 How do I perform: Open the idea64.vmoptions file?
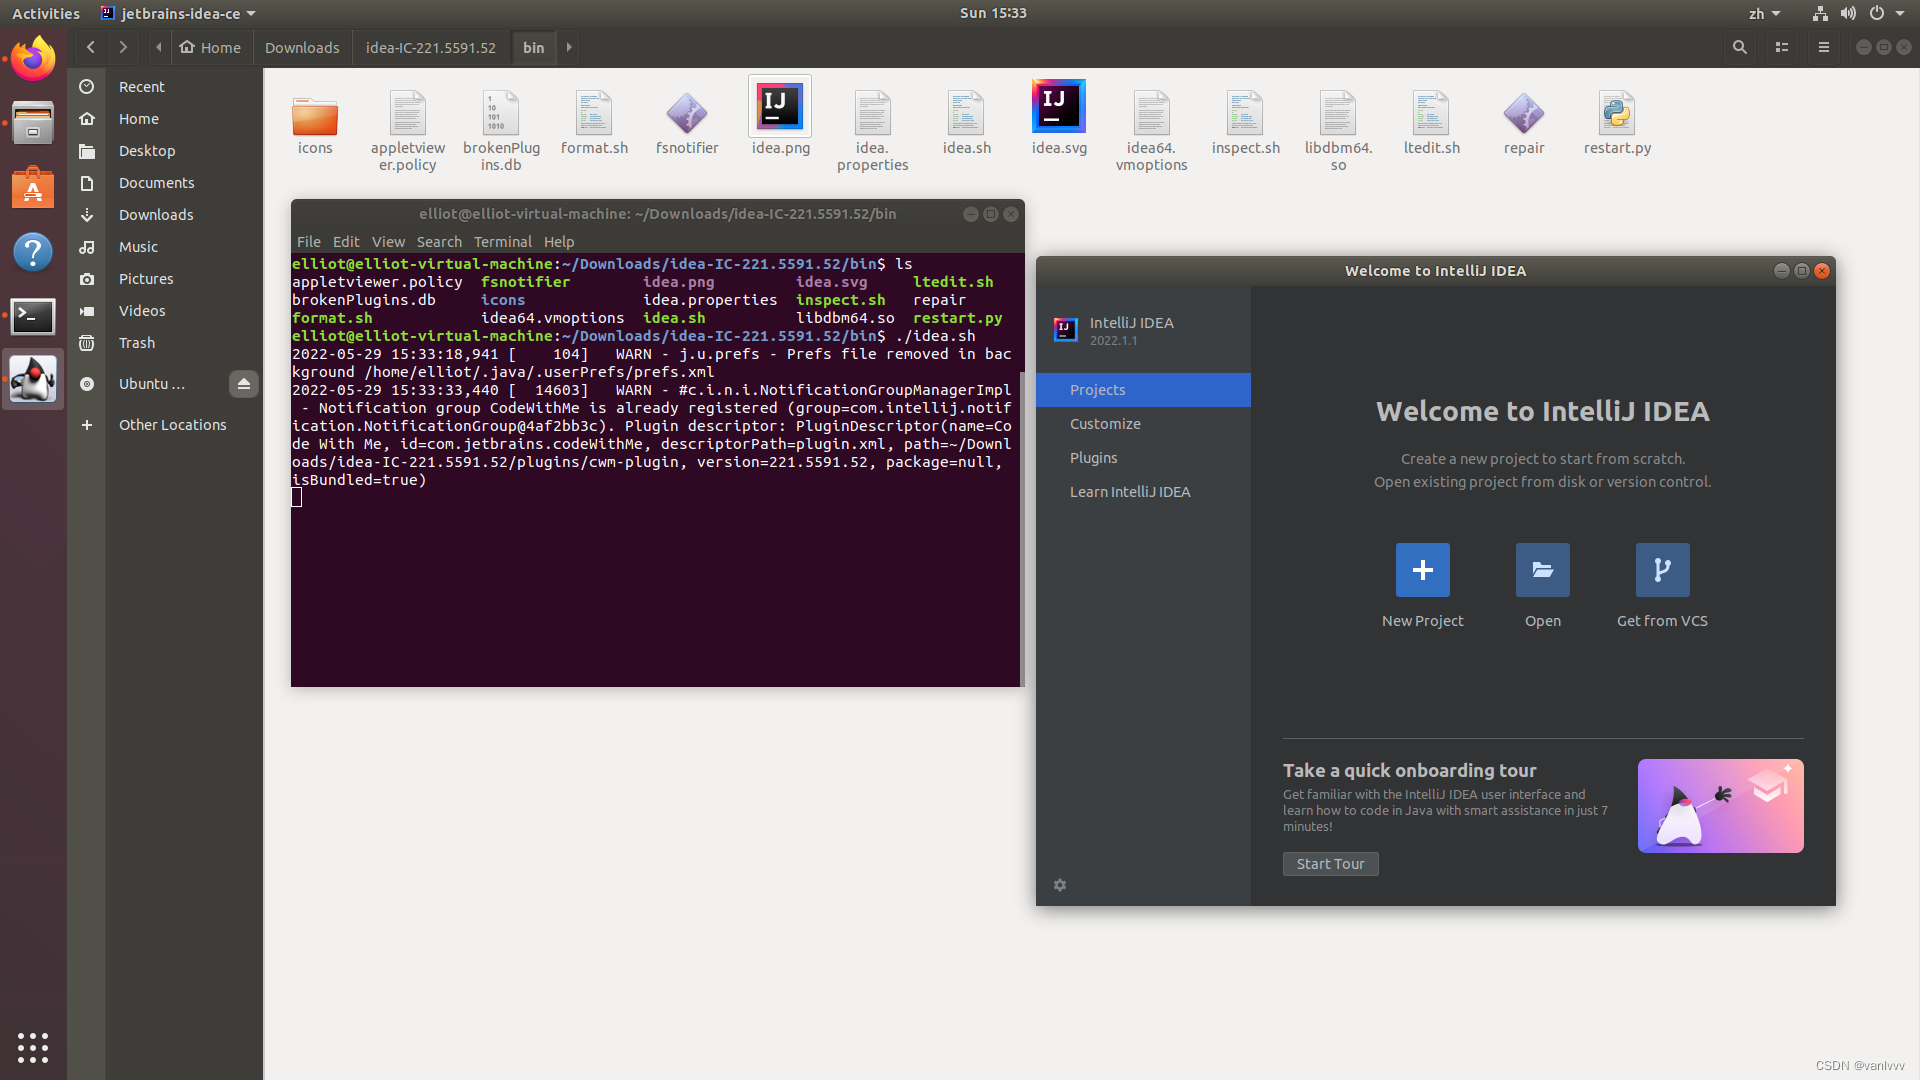point(1152,113)
